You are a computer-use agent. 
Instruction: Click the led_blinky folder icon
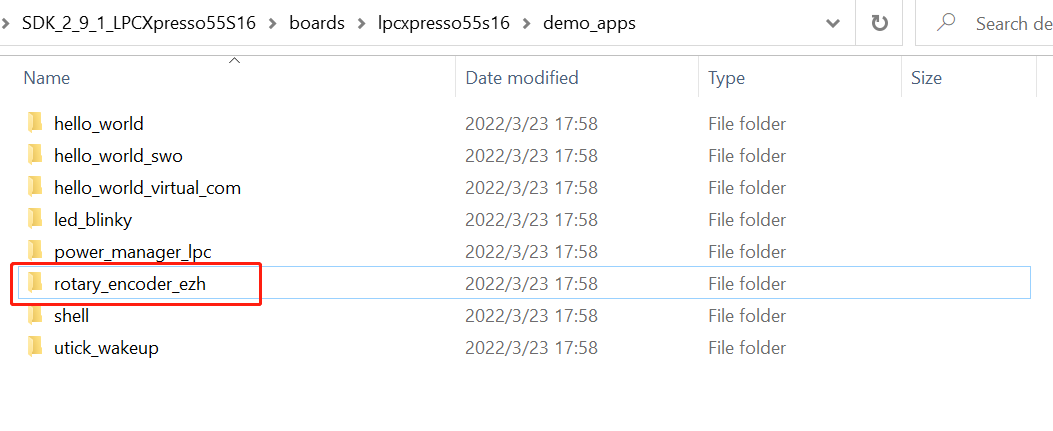[35, 220]
